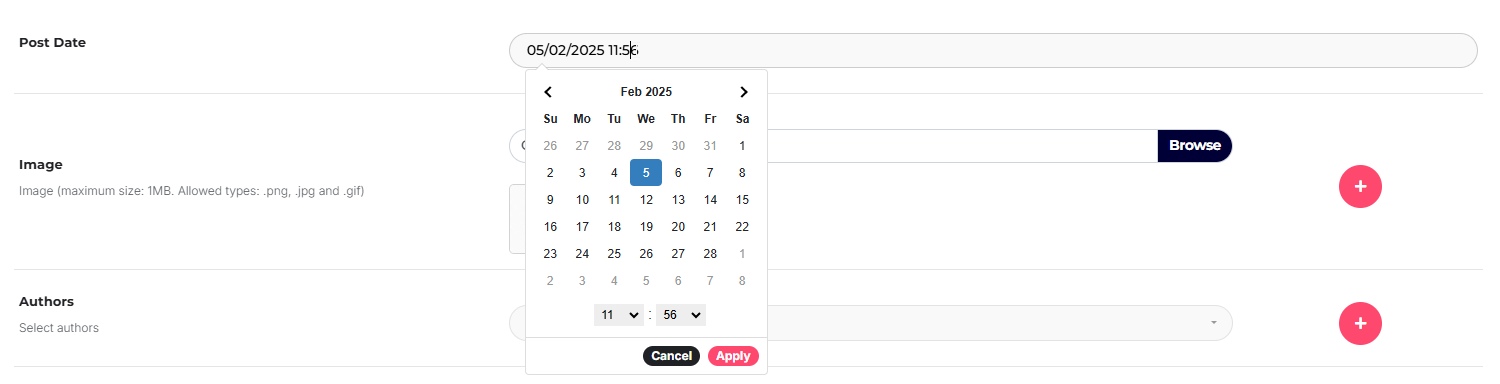Go to previous month in calendar

(x=549, y=92)
